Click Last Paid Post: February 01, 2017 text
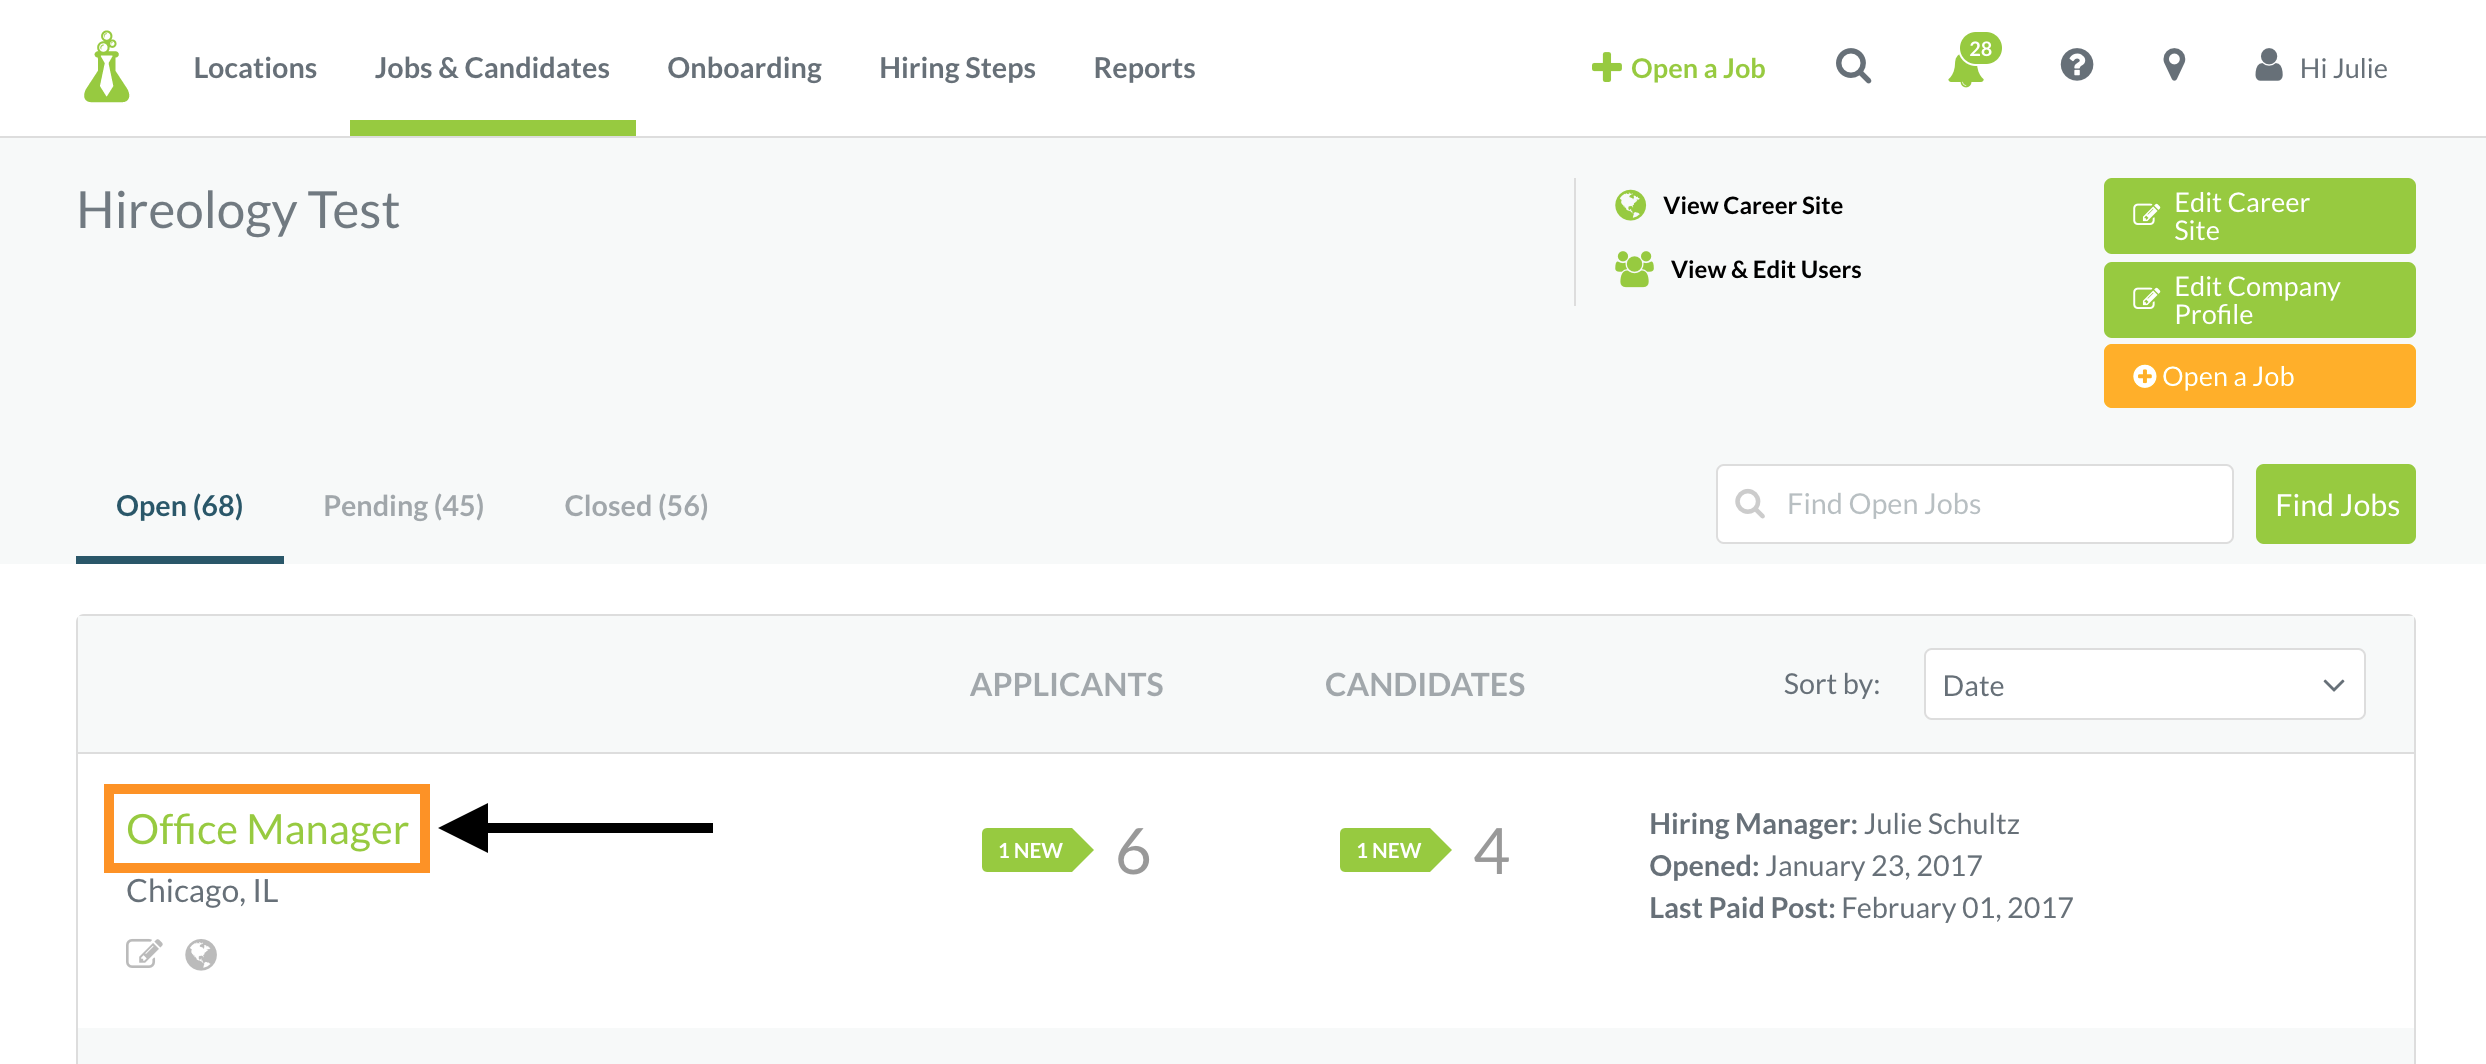Screen dimensions: 2486x1064 tap(1861, 907)
